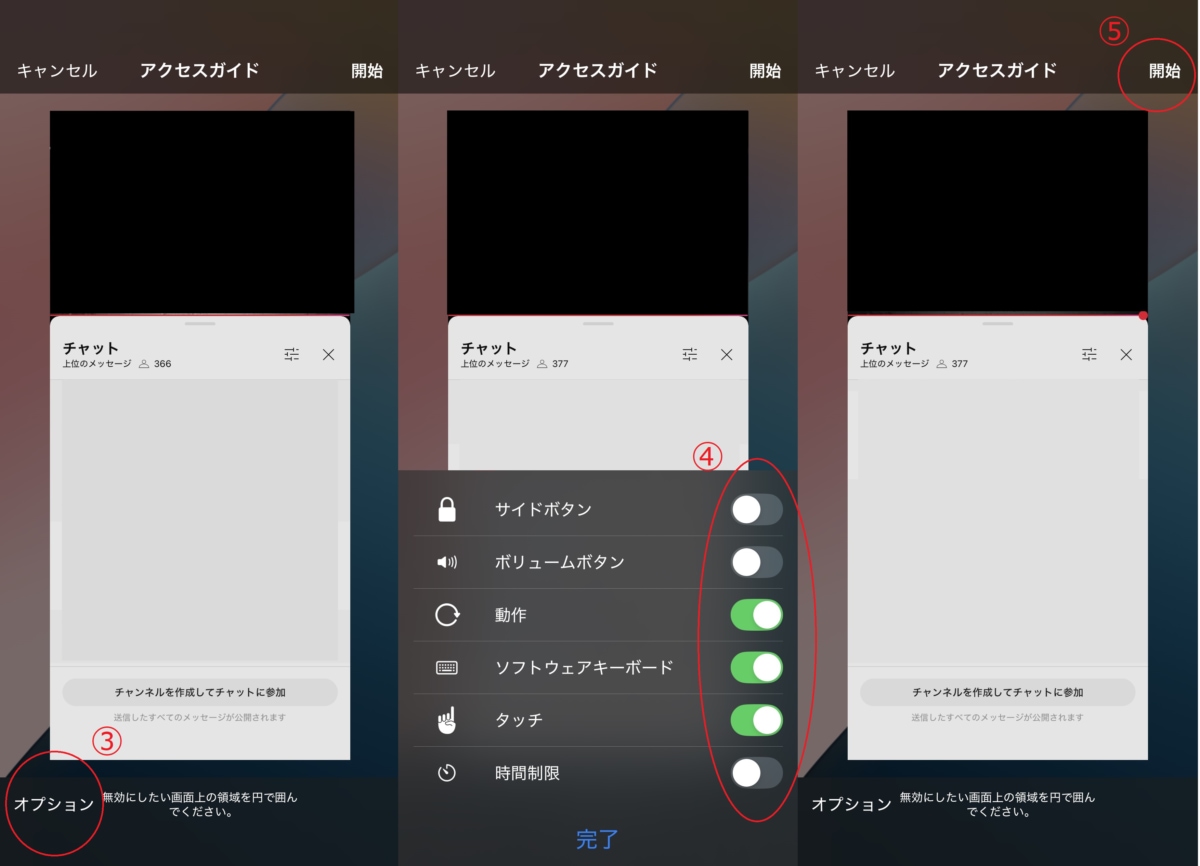
Task: Tap the hand icon next to タッチ
Action: (446, 720)
